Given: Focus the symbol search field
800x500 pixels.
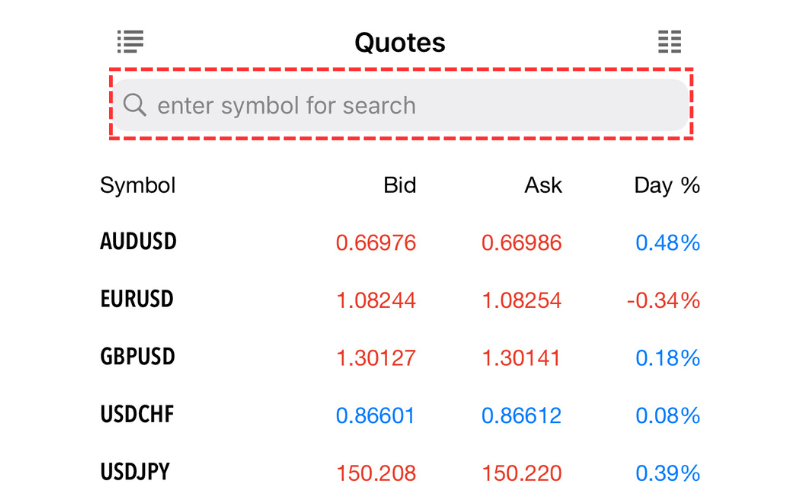Looking at the screenshot, I should coord(400,105).
